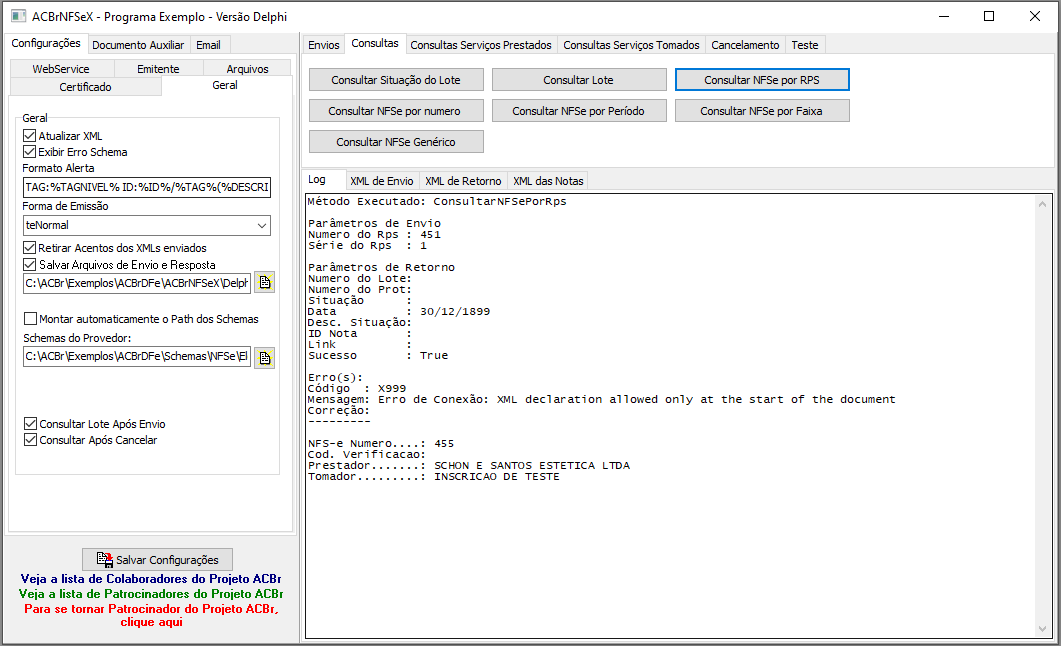1061x646 pixels.
Task: Click log scrollbar down arrow
Action: pyautogui.click(x=1042, y=629)
